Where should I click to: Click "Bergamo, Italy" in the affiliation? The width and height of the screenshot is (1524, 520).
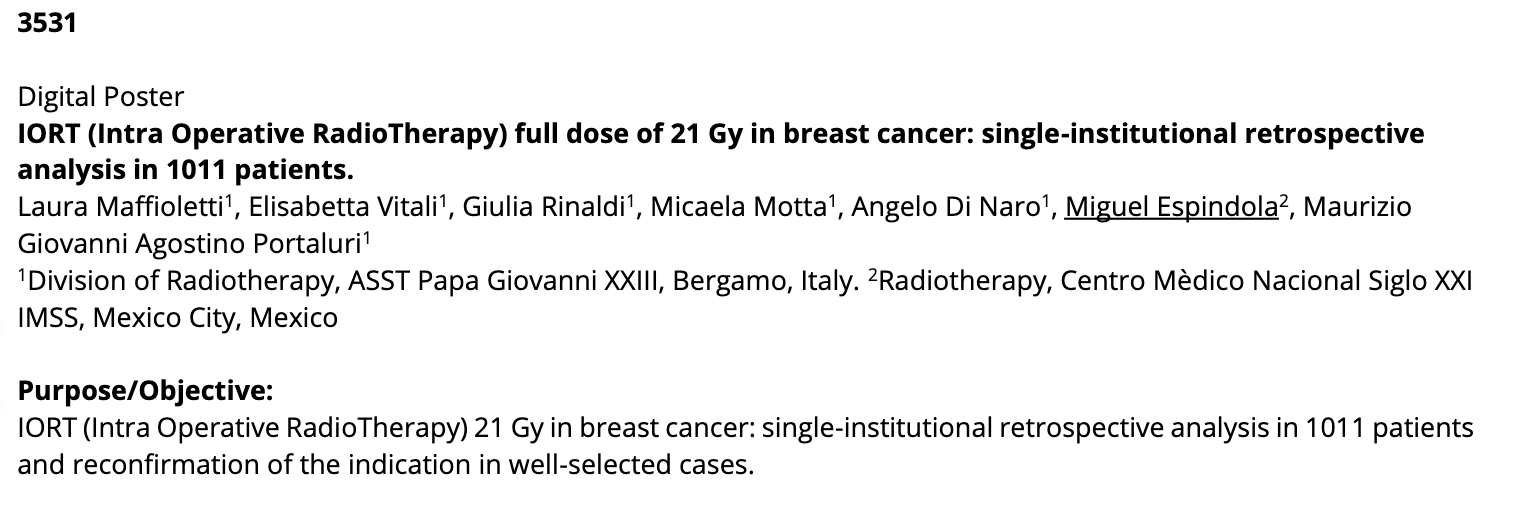[766, 283]
